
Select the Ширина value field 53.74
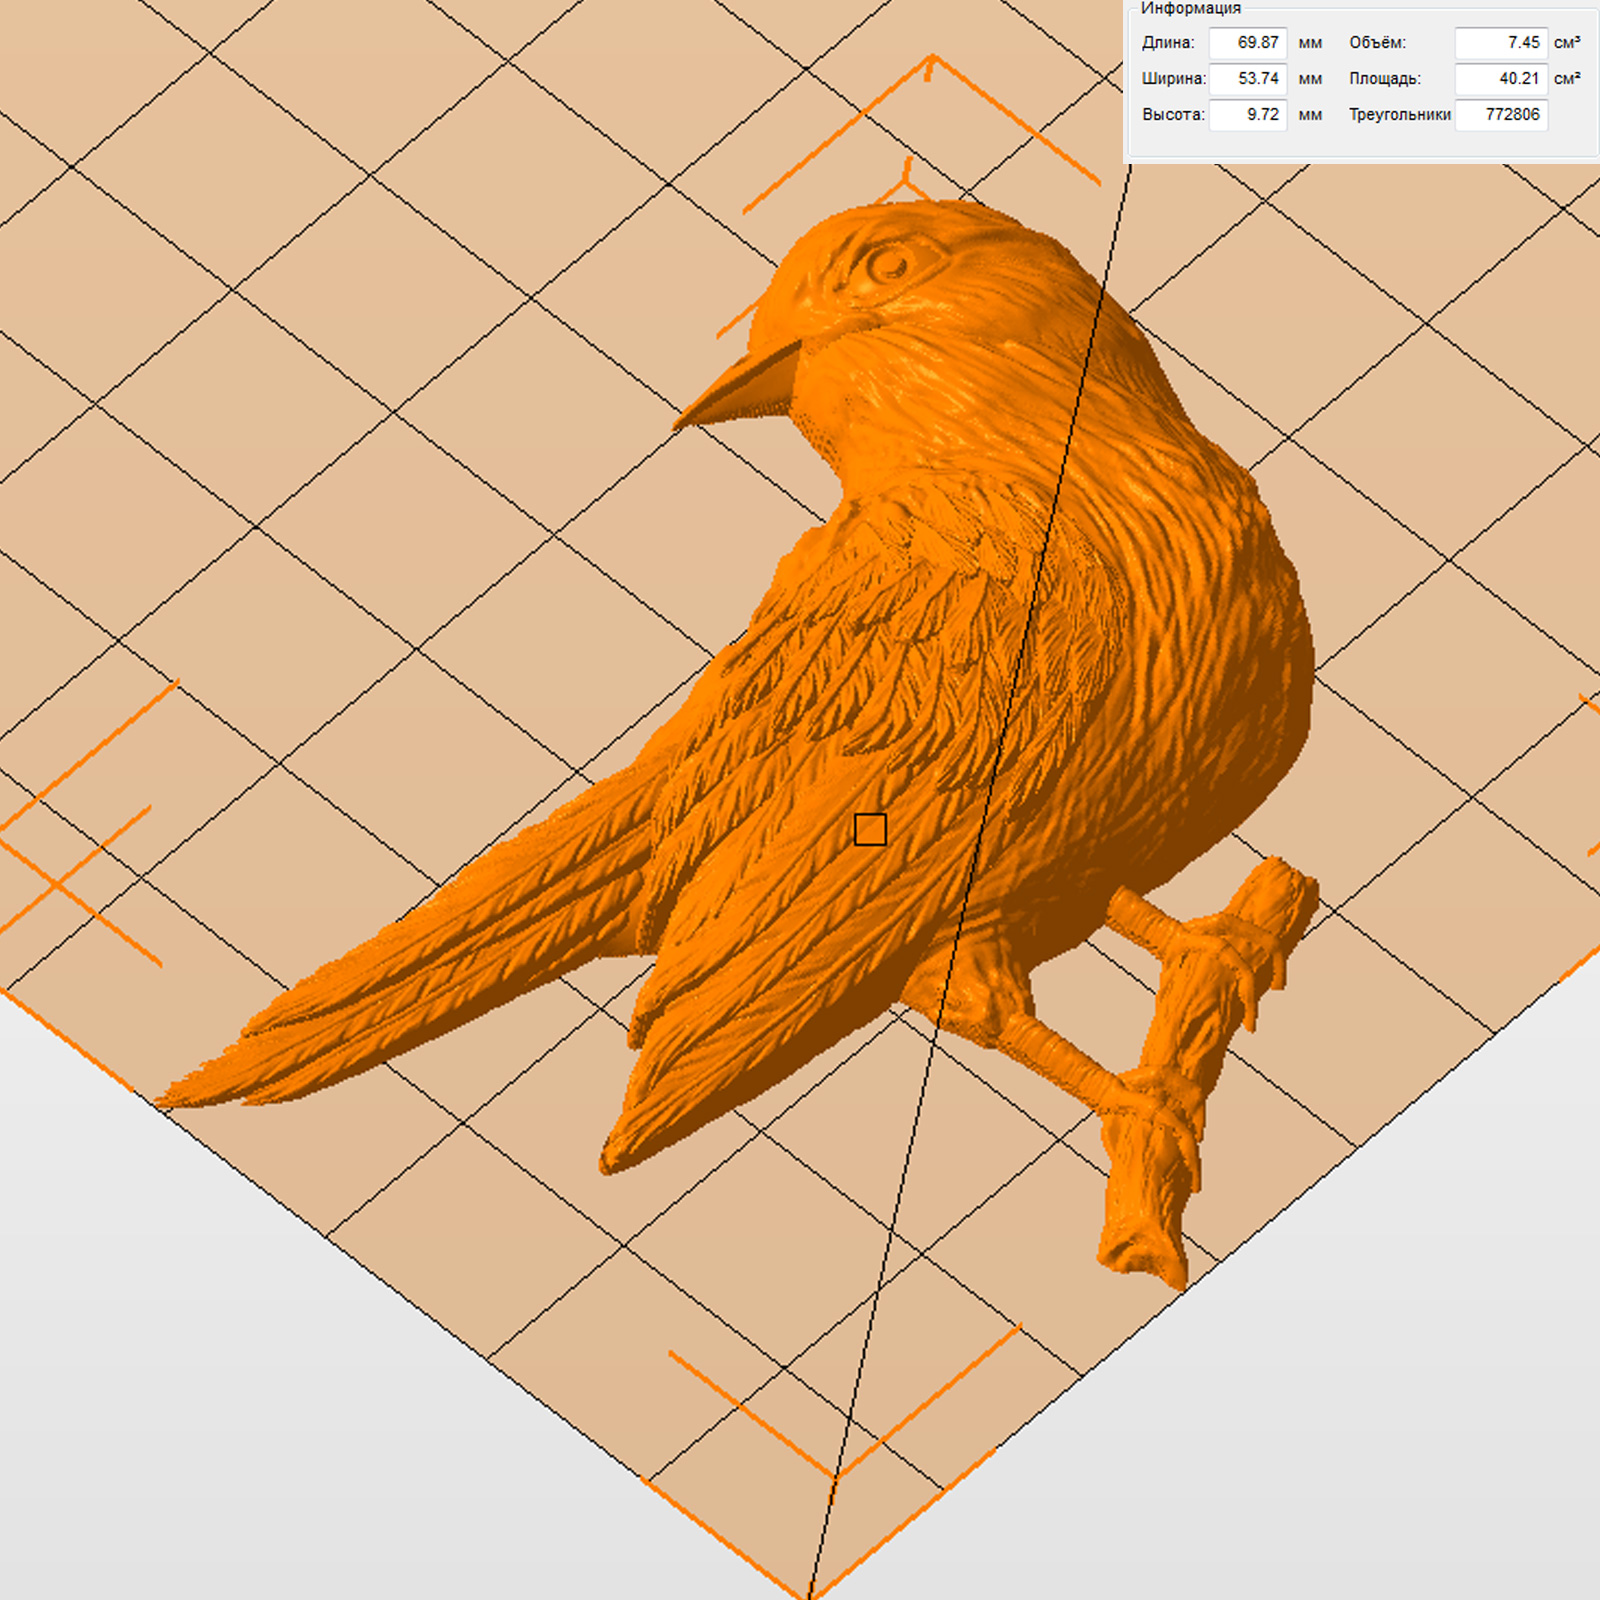[x=1247, y=79]
